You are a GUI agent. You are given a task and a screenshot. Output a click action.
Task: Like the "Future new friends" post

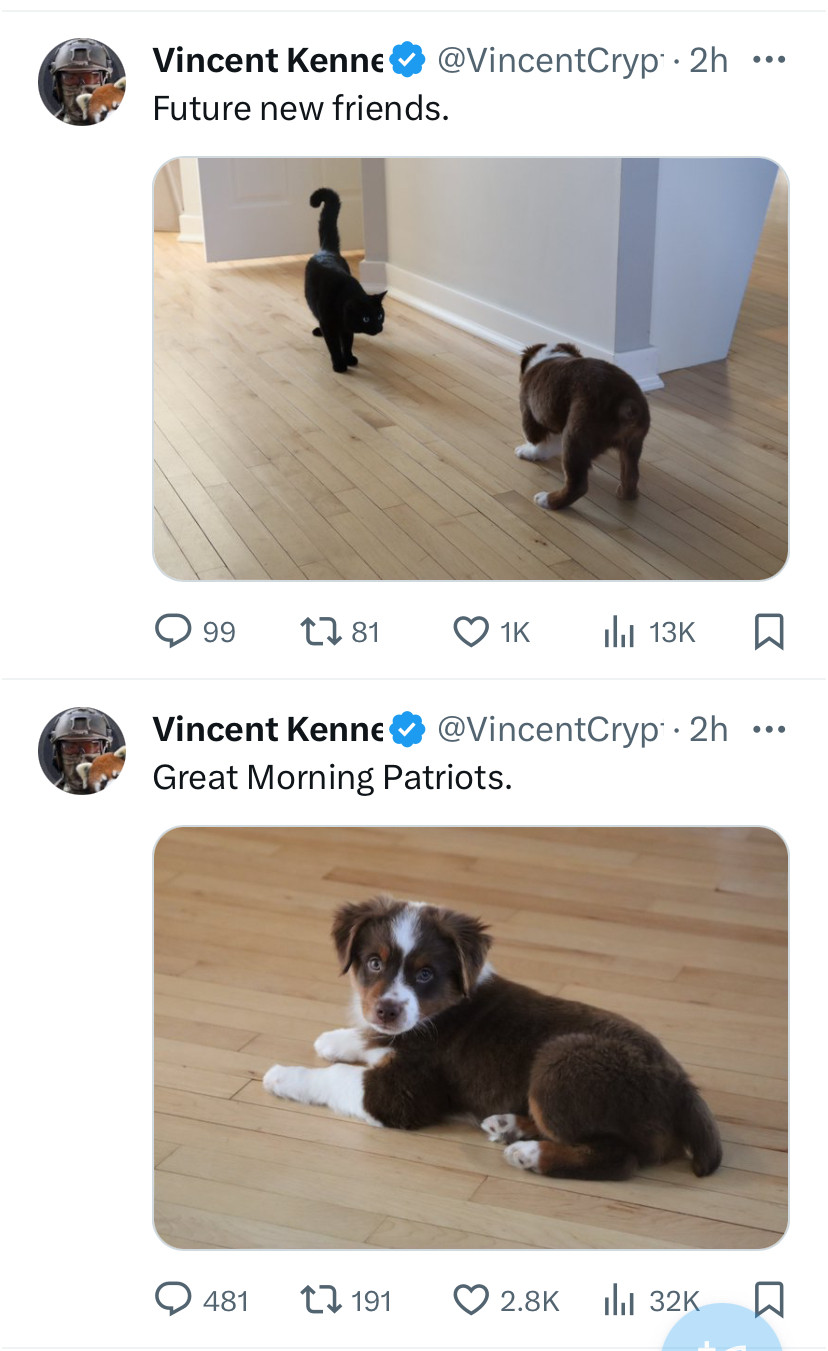[470, 631]
